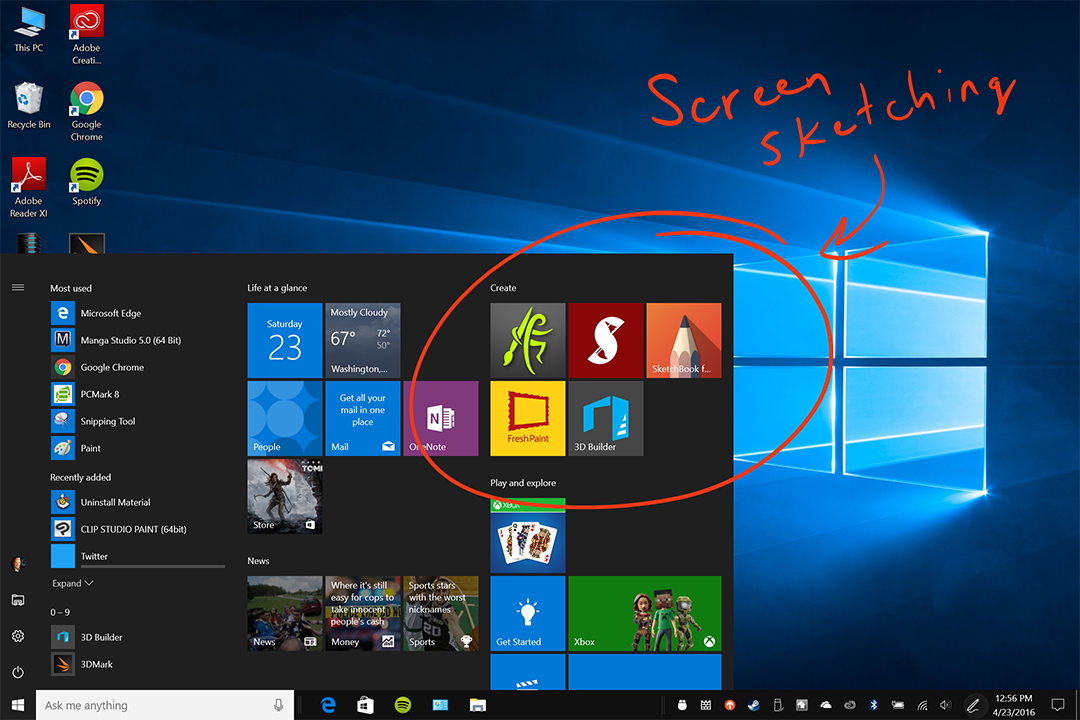
Task: Open the Snipping Tool
Action: click(138, 421)
